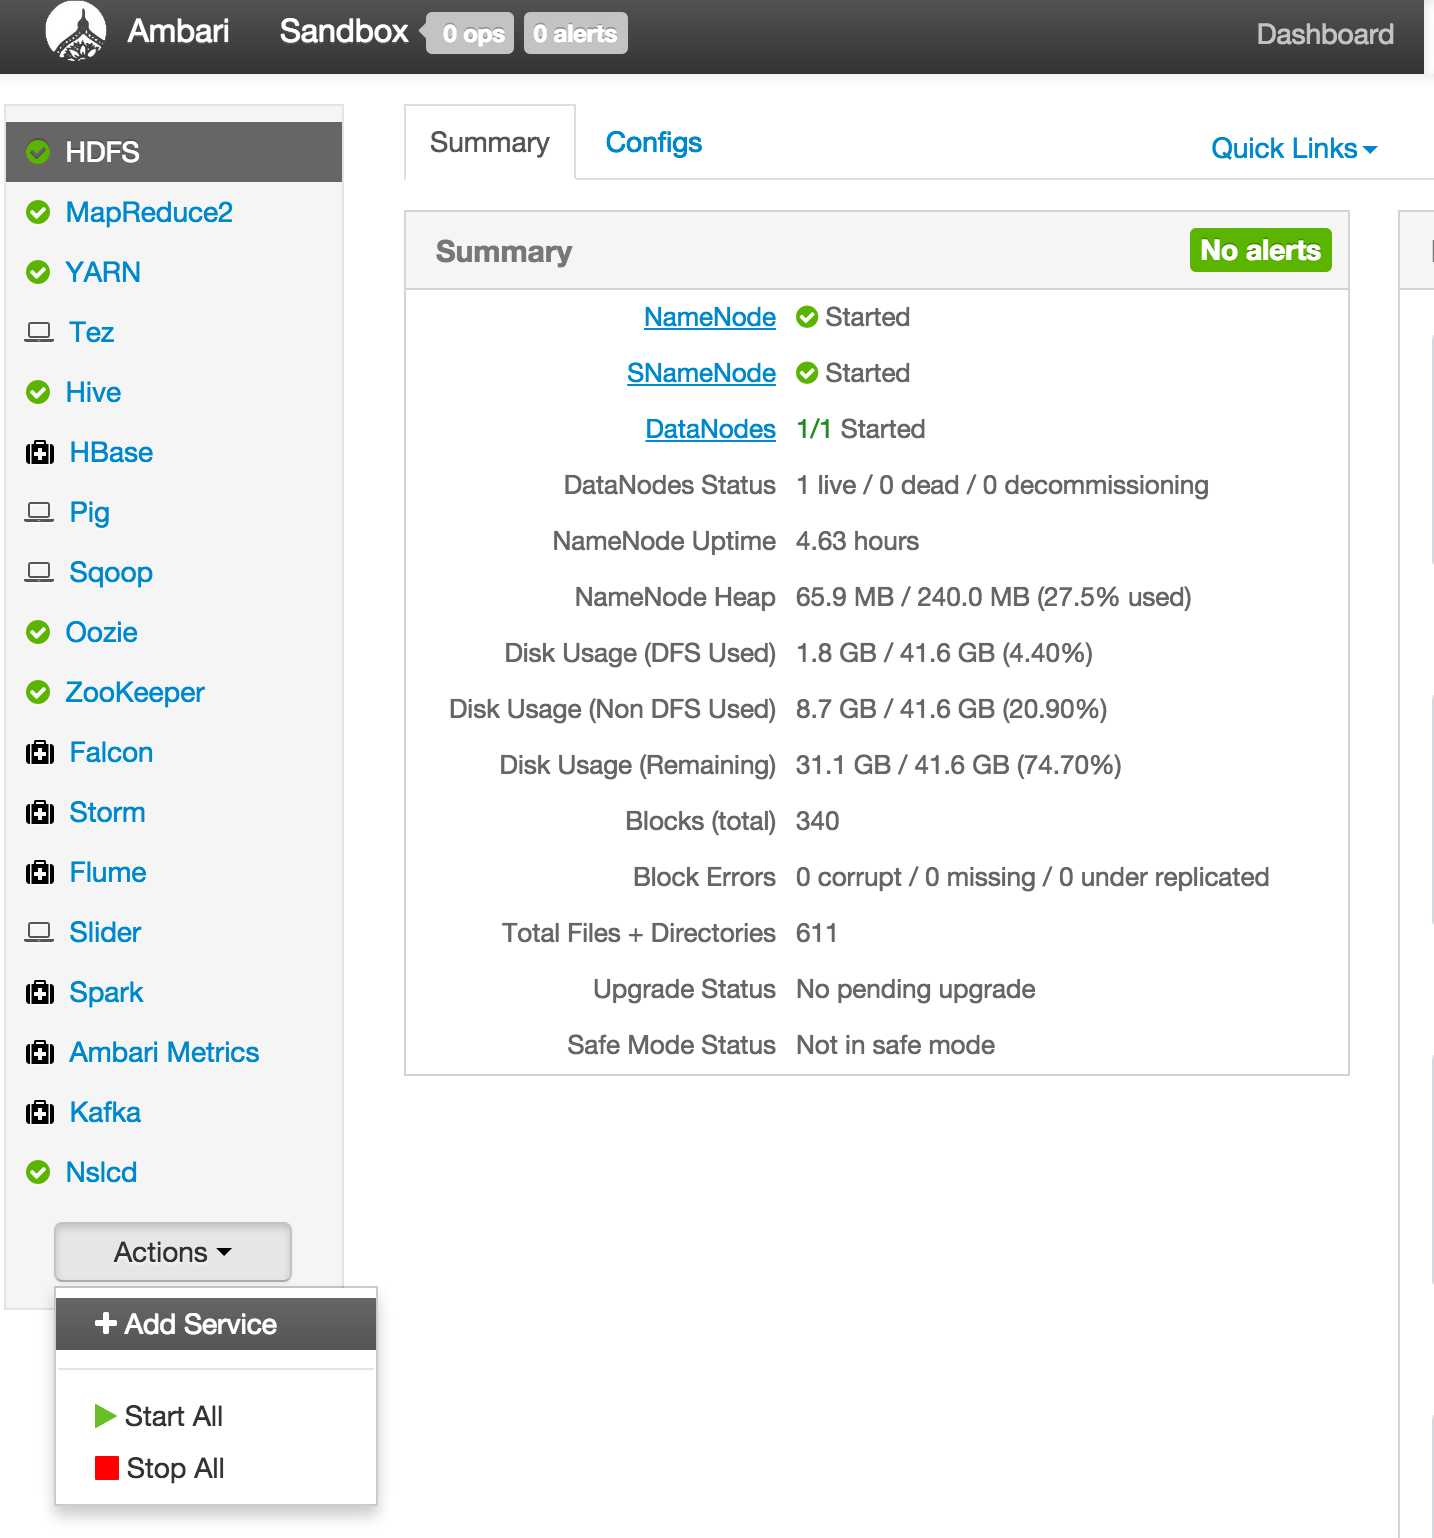Click YARN green status check icon
Viewport: 1434px width, 1538px height.
[38, 272]
